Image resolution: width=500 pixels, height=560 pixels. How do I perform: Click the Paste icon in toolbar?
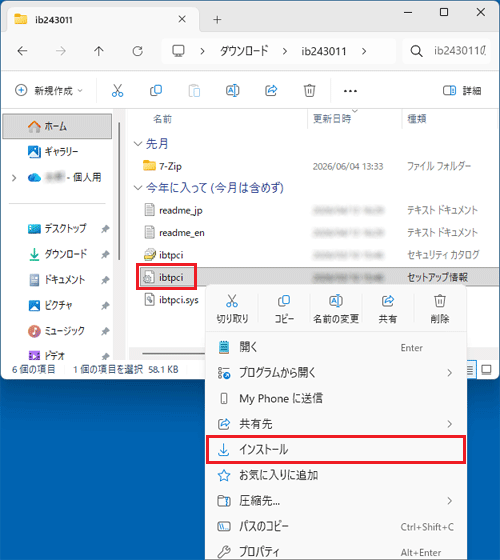194,91
